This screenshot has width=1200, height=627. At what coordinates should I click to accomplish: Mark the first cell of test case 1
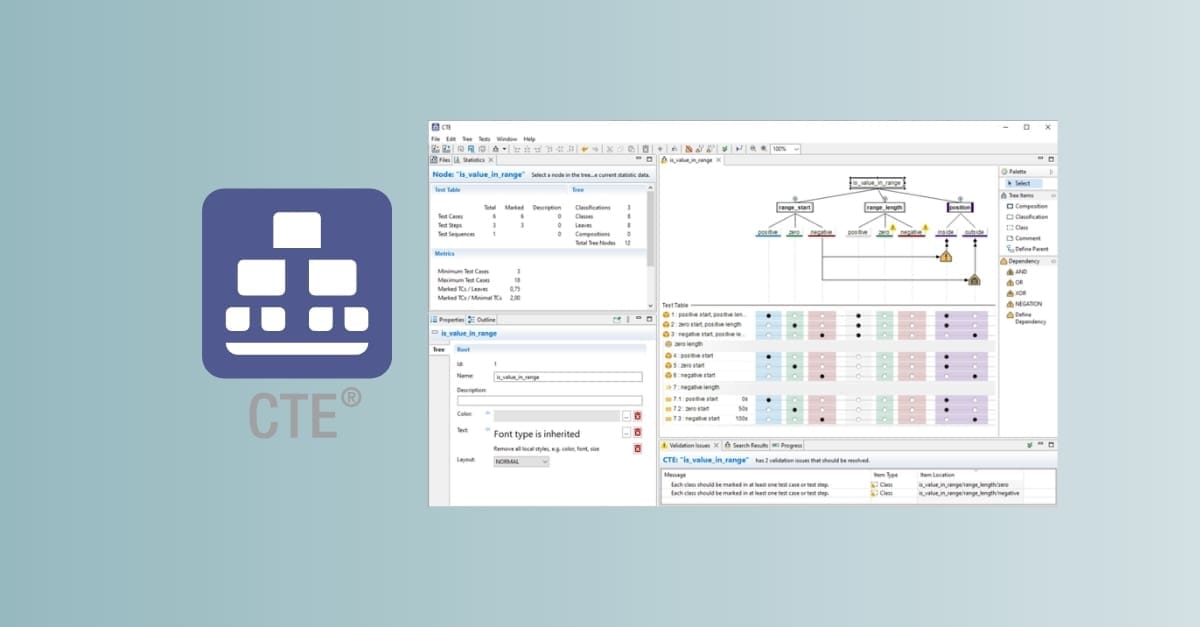(768, 315)
